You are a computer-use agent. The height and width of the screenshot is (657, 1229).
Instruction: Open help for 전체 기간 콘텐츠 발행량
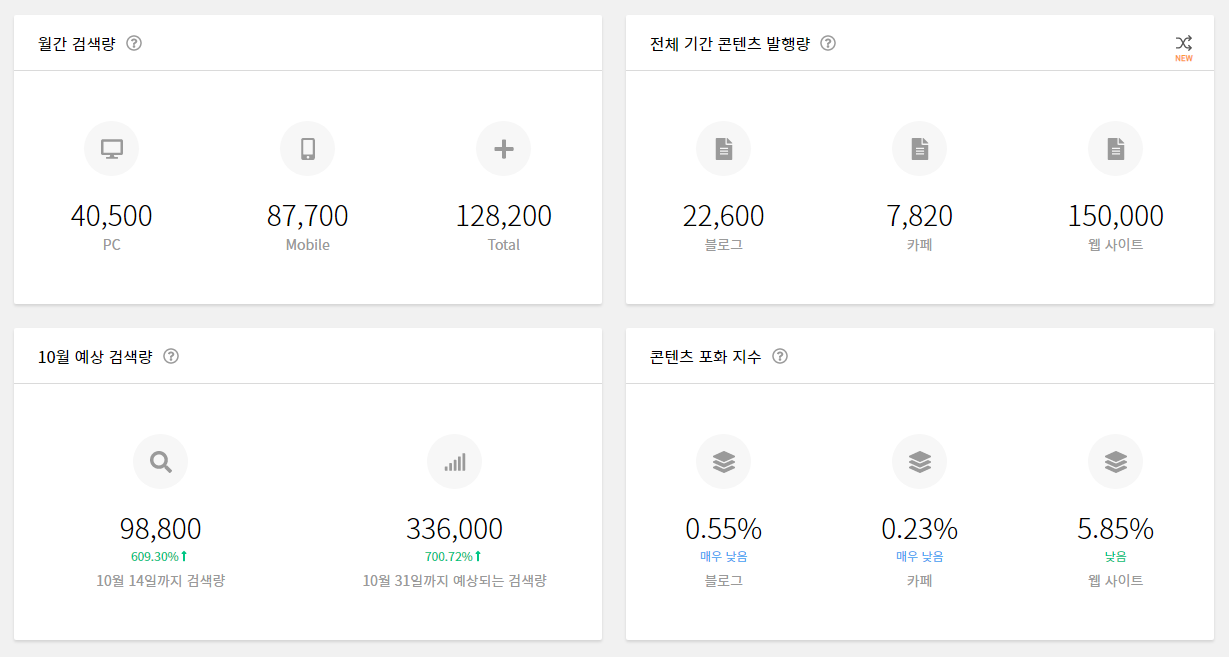point(828,43)
